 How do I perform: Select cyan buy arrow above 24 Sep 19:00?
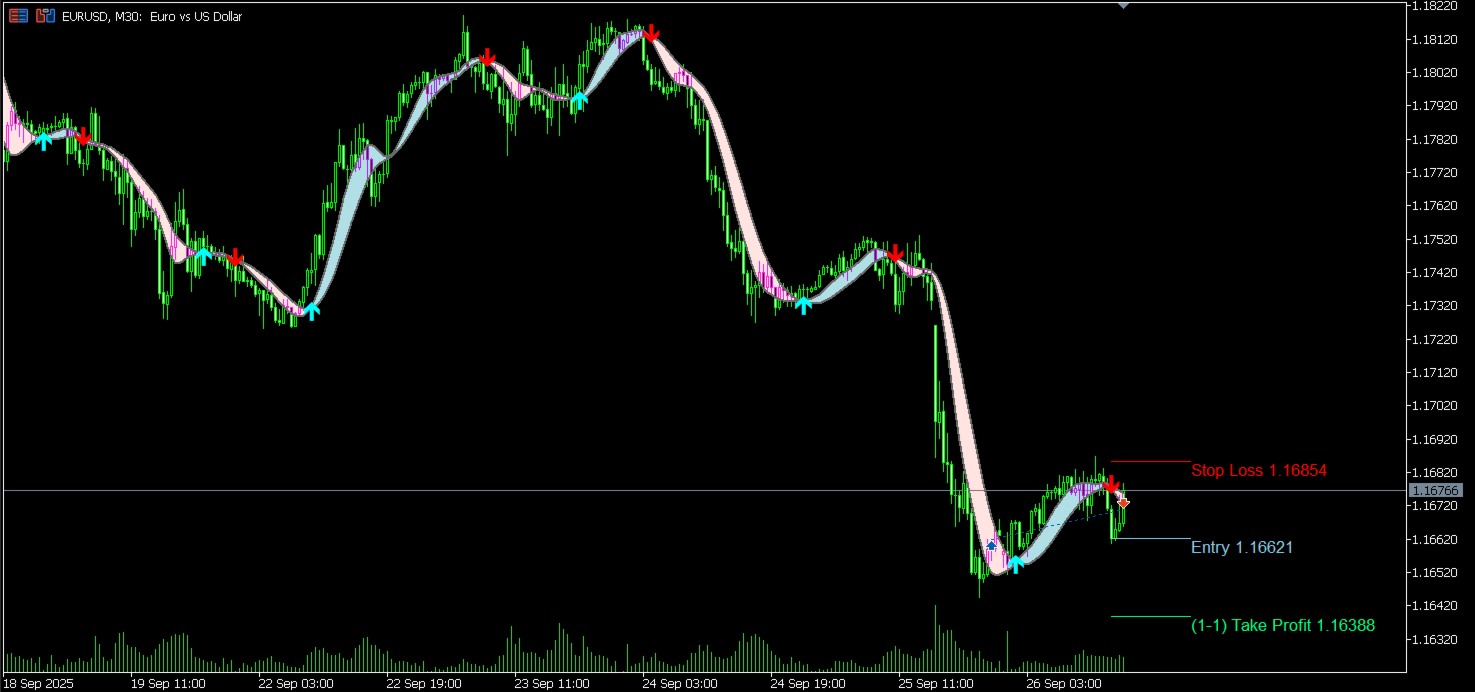(803, 305)
